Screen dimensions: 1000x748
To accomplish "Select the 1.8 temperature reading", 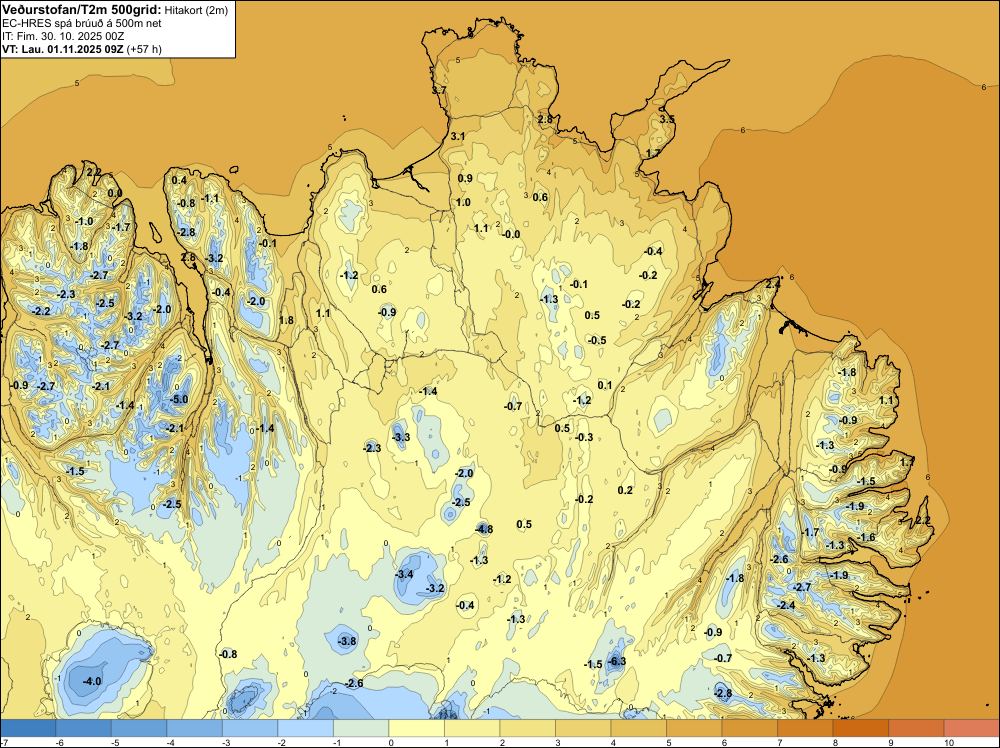I will (x=286, y=320).
